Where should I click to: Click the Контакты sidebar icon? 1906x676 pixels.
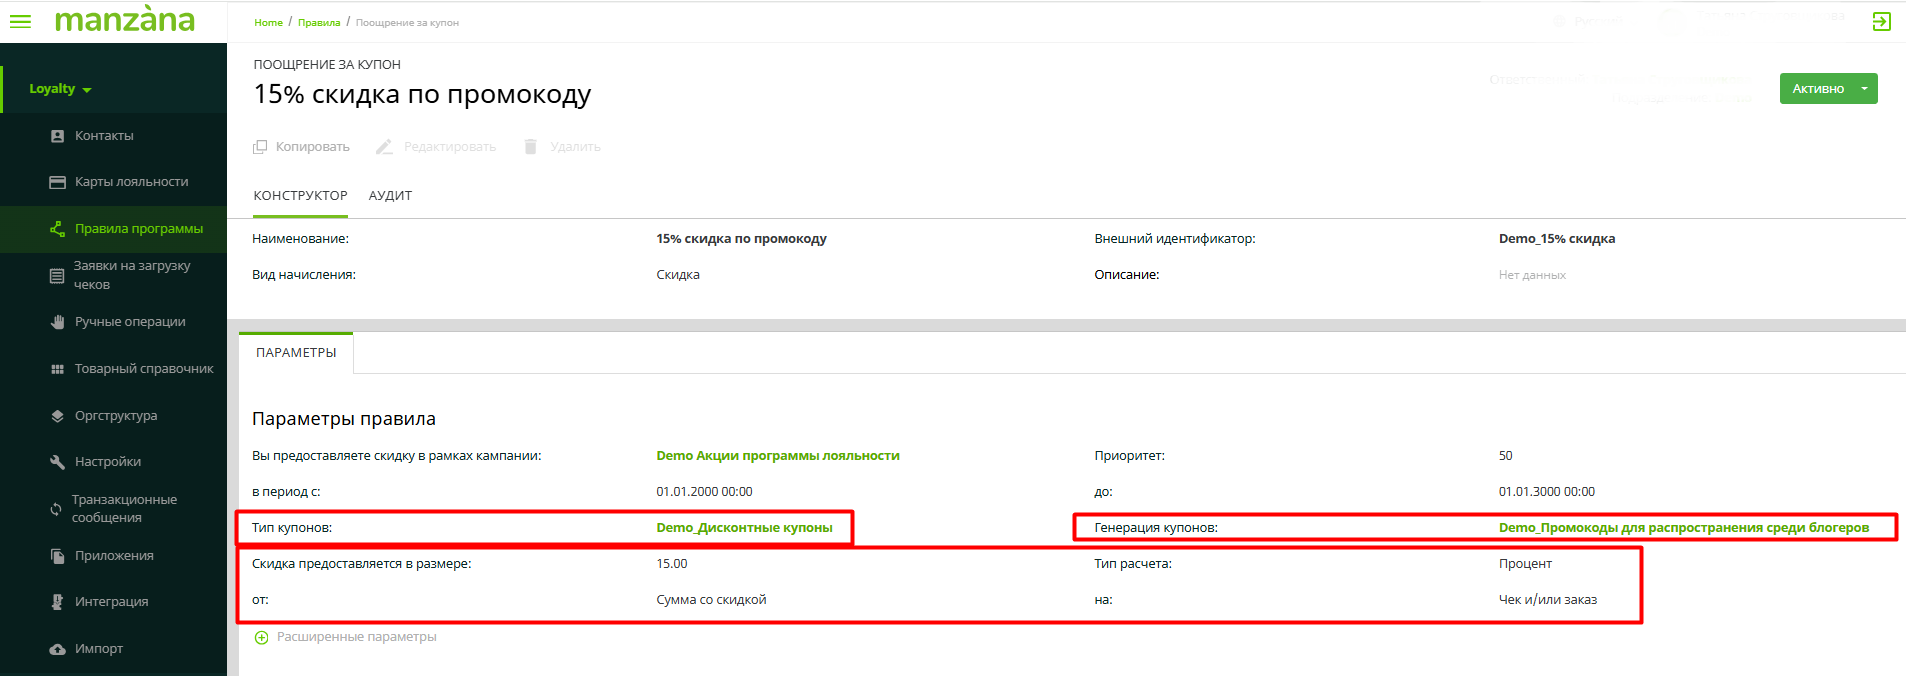pos(57,136)
